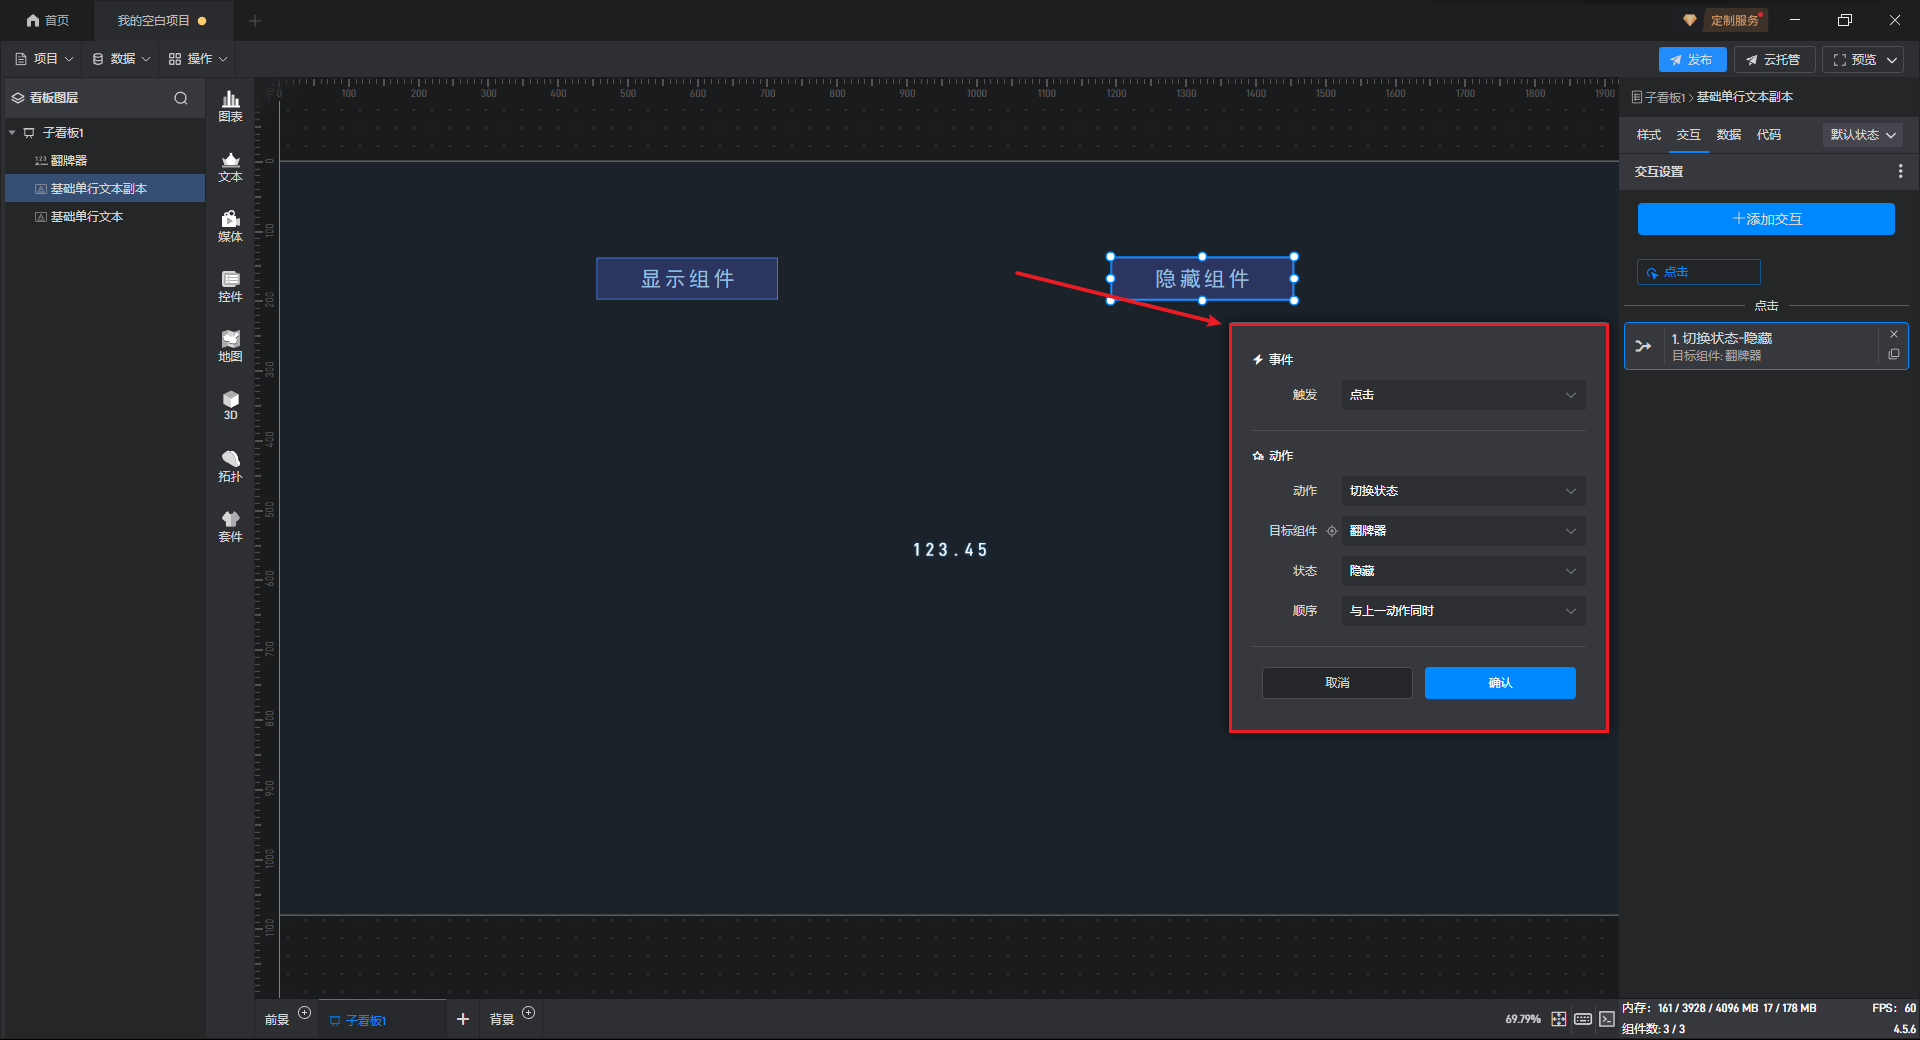The width and height of the screenshot is (1920, 1040).
Task: Open the 控件 controls components icon
Action: point(230,286)
